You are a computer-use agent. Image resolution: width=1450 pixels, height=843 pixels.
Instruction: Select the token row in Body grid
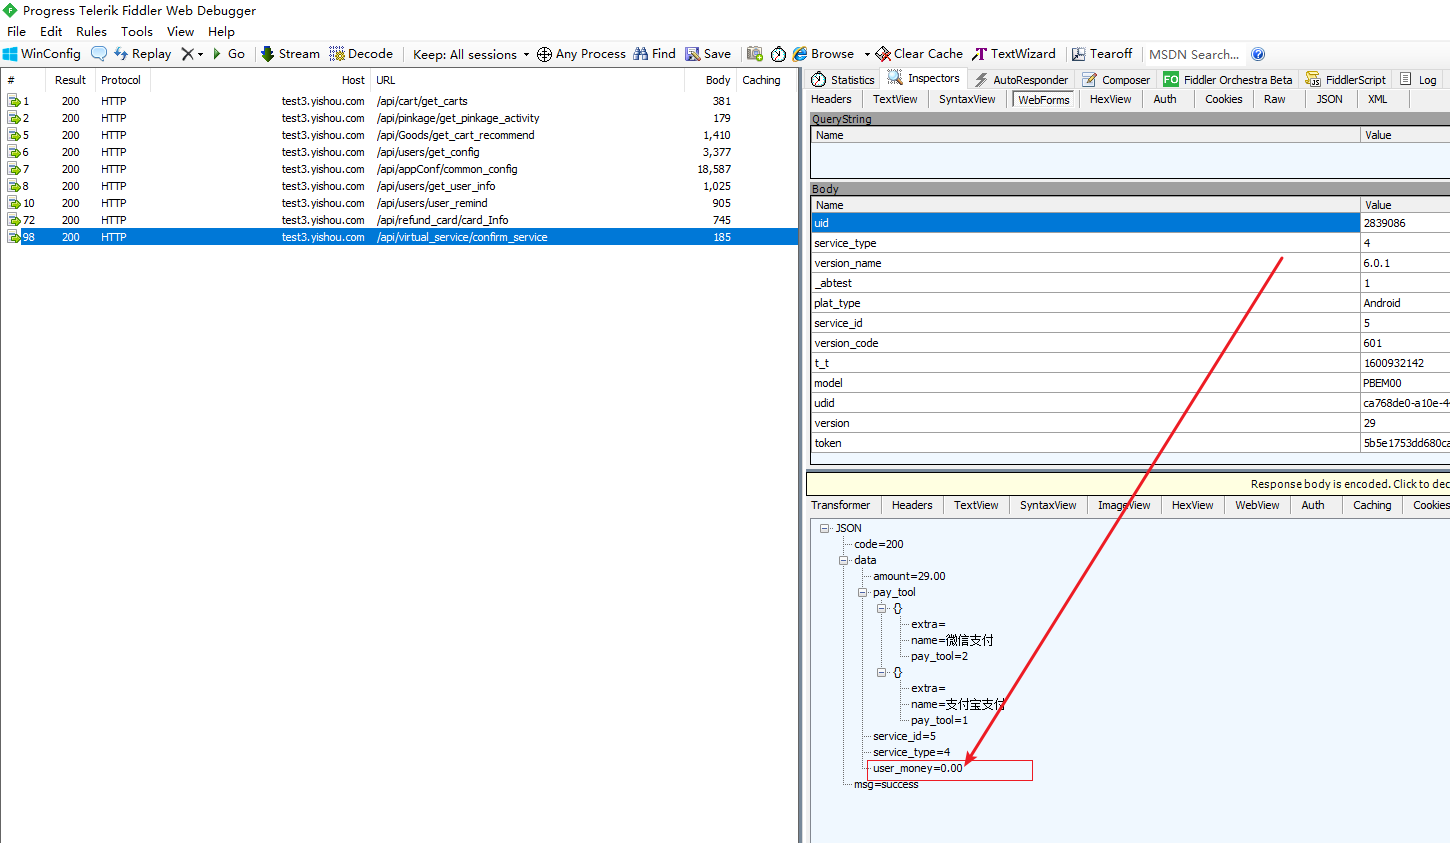pyautogui.click(x=1130, y=443)
